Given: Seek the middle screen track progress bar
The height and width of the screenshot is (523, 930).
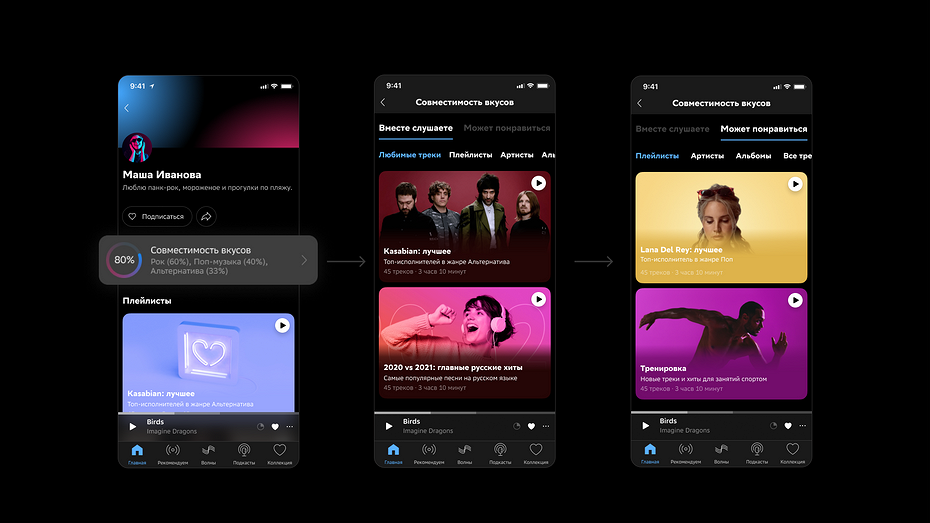Looking at the screenshot, I should (464, 412).
